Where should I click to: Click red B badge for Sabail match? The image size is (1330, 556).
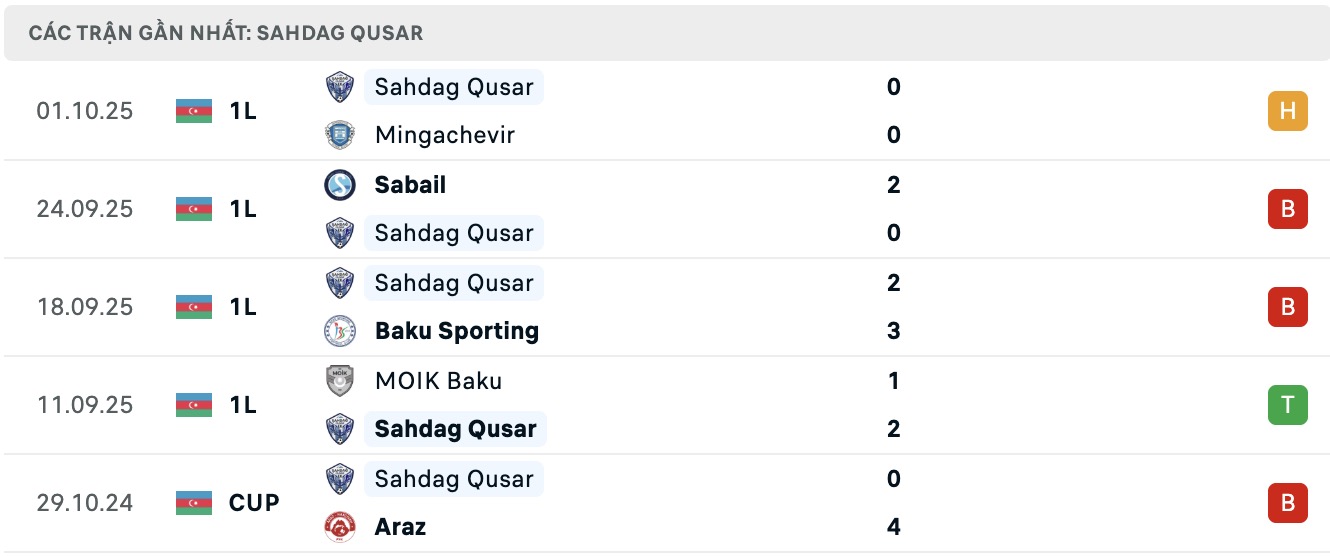pyautogui.click(x=1288, y=209)
